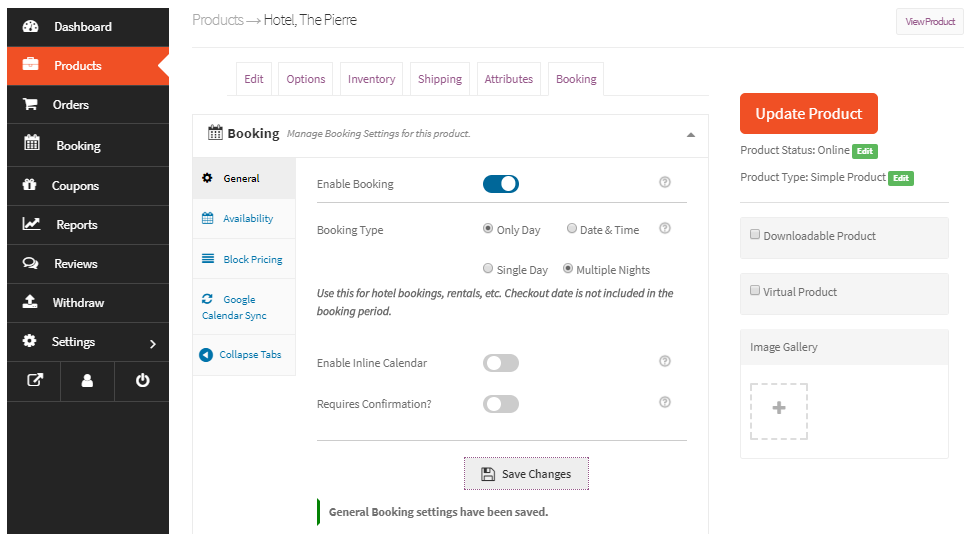Expand the Settings sidebar submenu
This screenshot has height=534, width=973.
(x=152, y=343)
